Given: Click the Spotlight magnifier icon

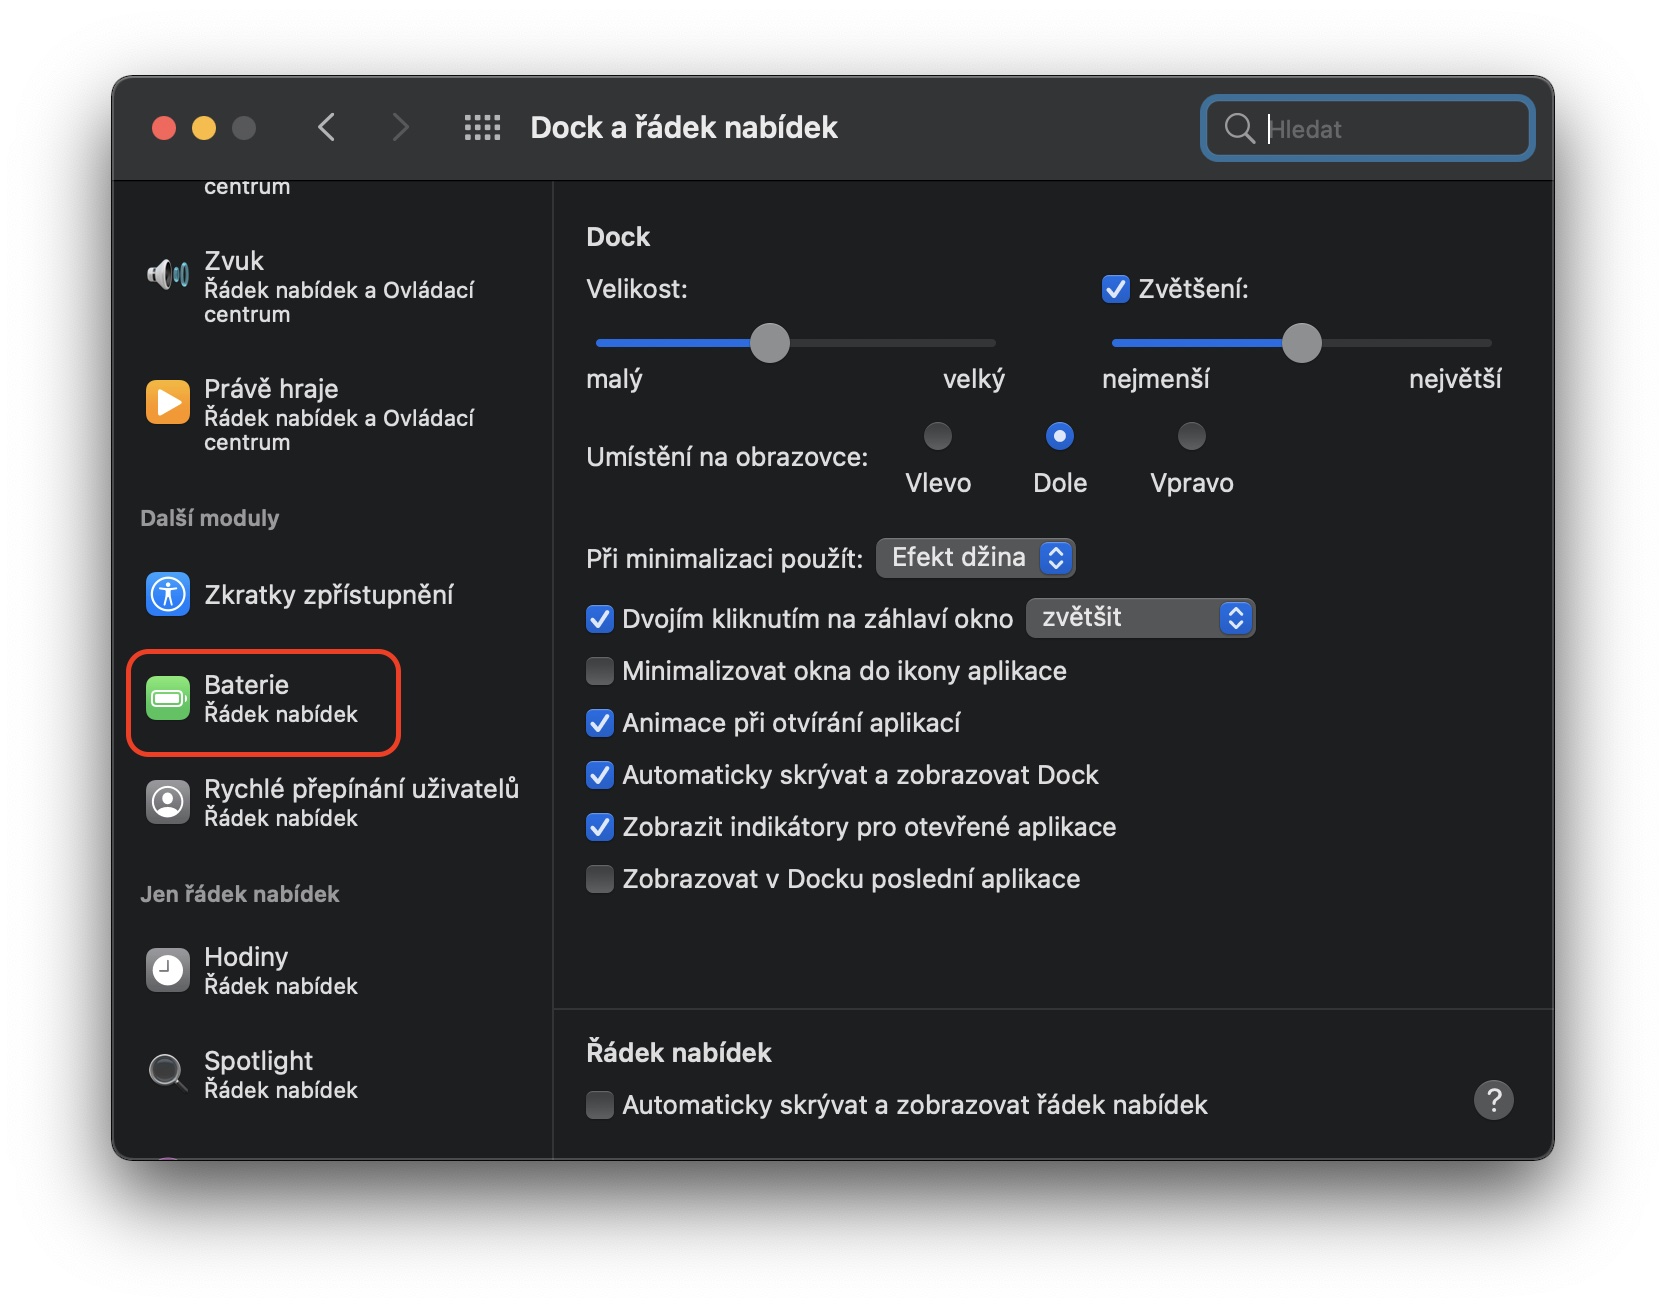Looking at the screenshot, I should 168,1073.
